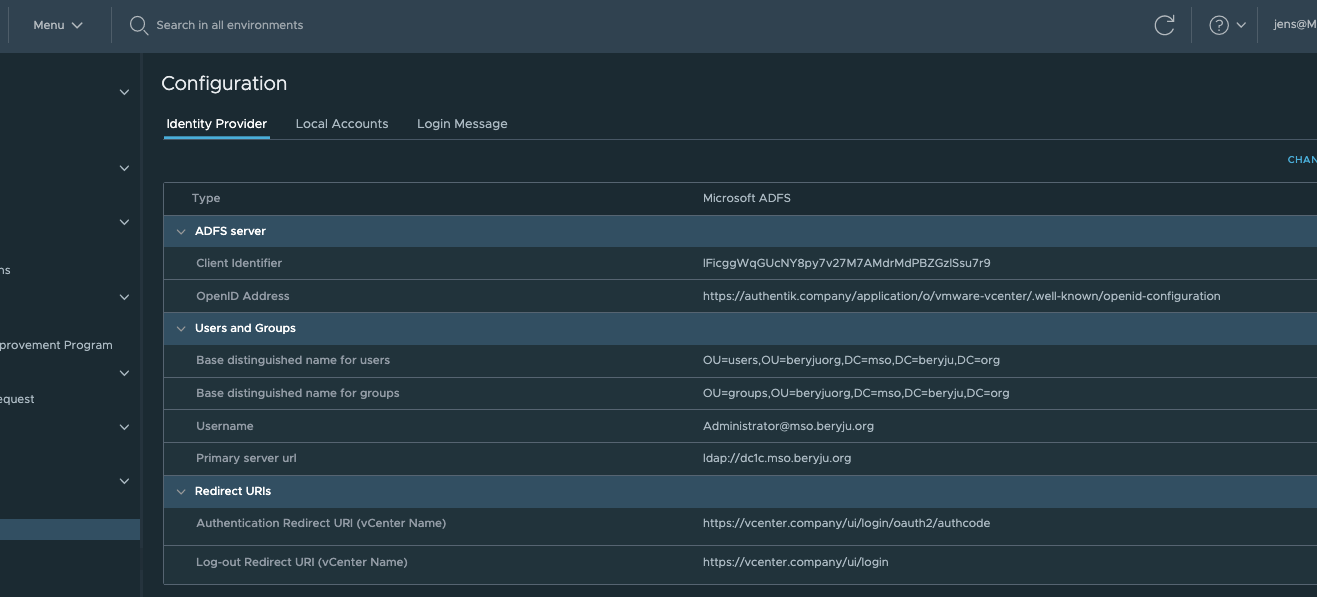Switch to the Local Accounts tab
Image resolution: width=1317 pixels, height=597 pixels.
coord(341,124)
